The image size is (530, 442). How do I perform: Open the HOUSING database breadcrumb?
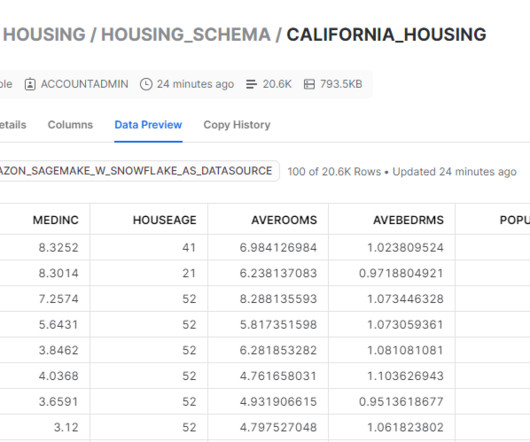[44, 34]
